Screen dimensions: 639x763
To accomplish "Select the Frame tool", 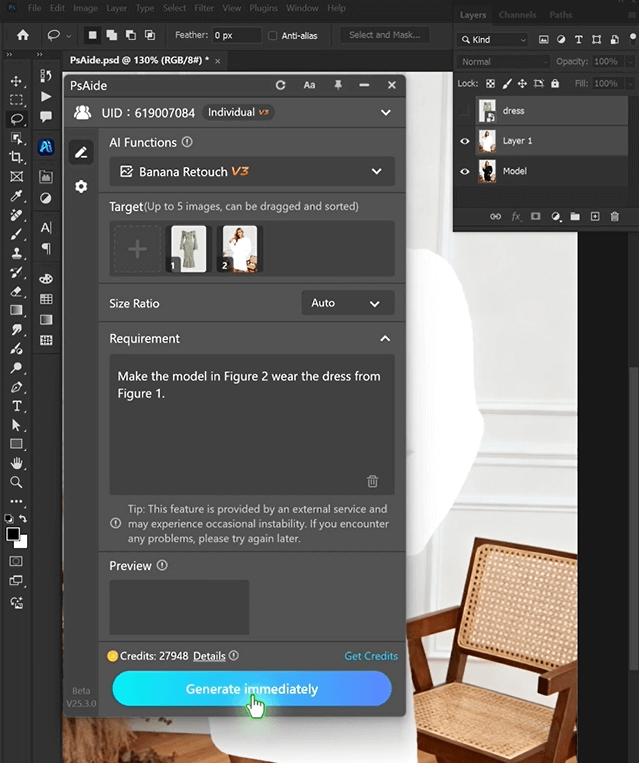I will pos(16,176).
